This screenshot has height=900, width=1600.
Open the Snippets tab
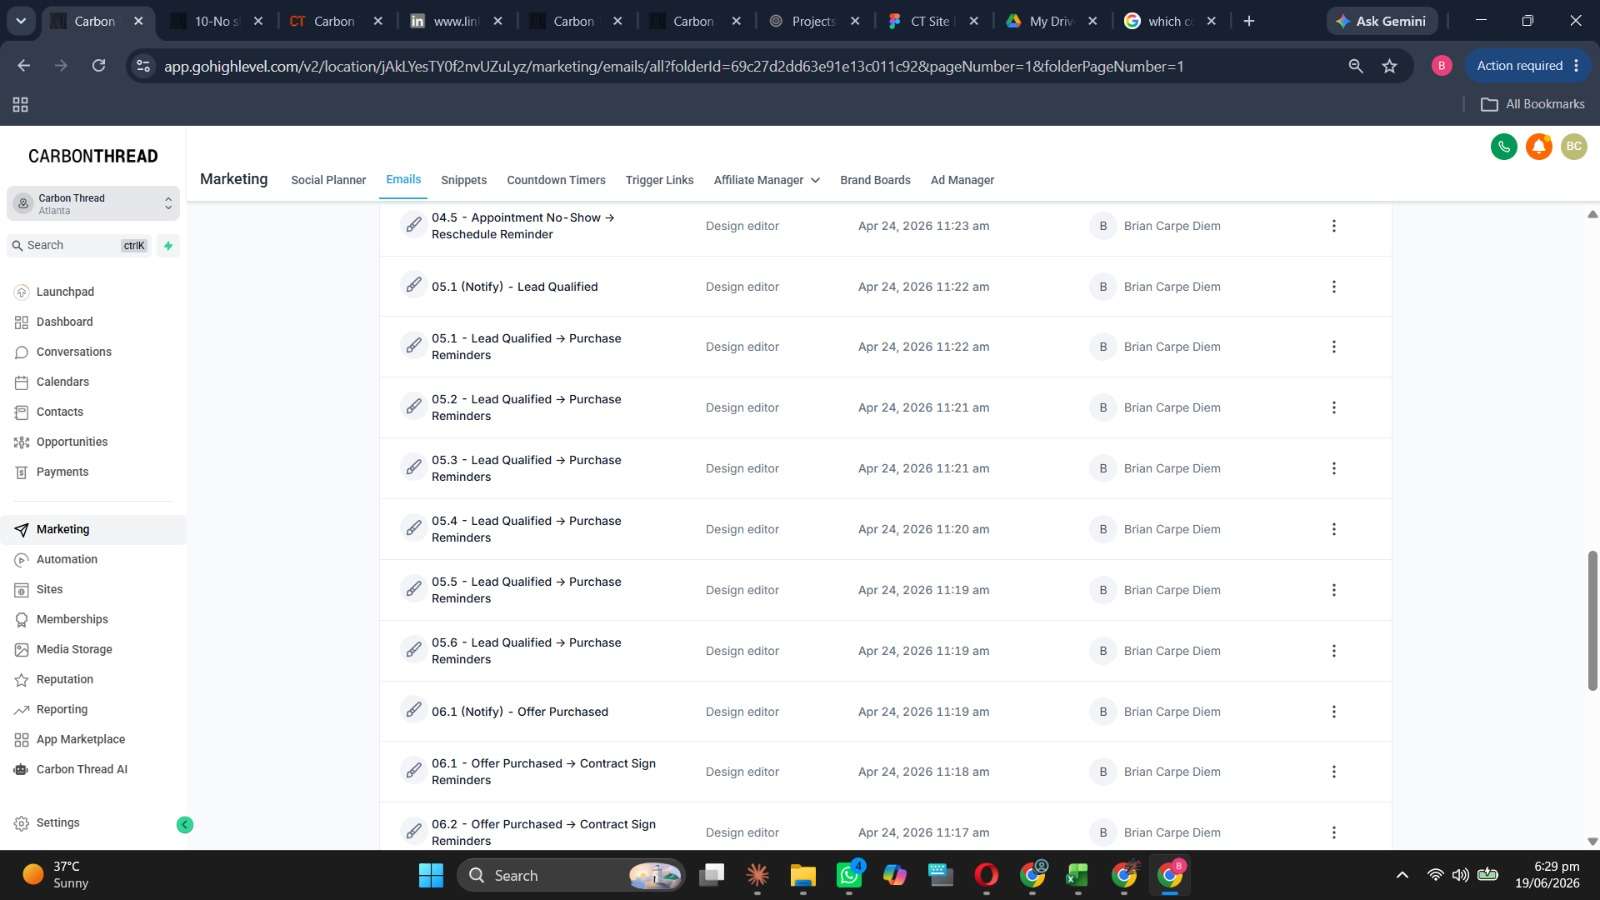click(x=464, y=180)
